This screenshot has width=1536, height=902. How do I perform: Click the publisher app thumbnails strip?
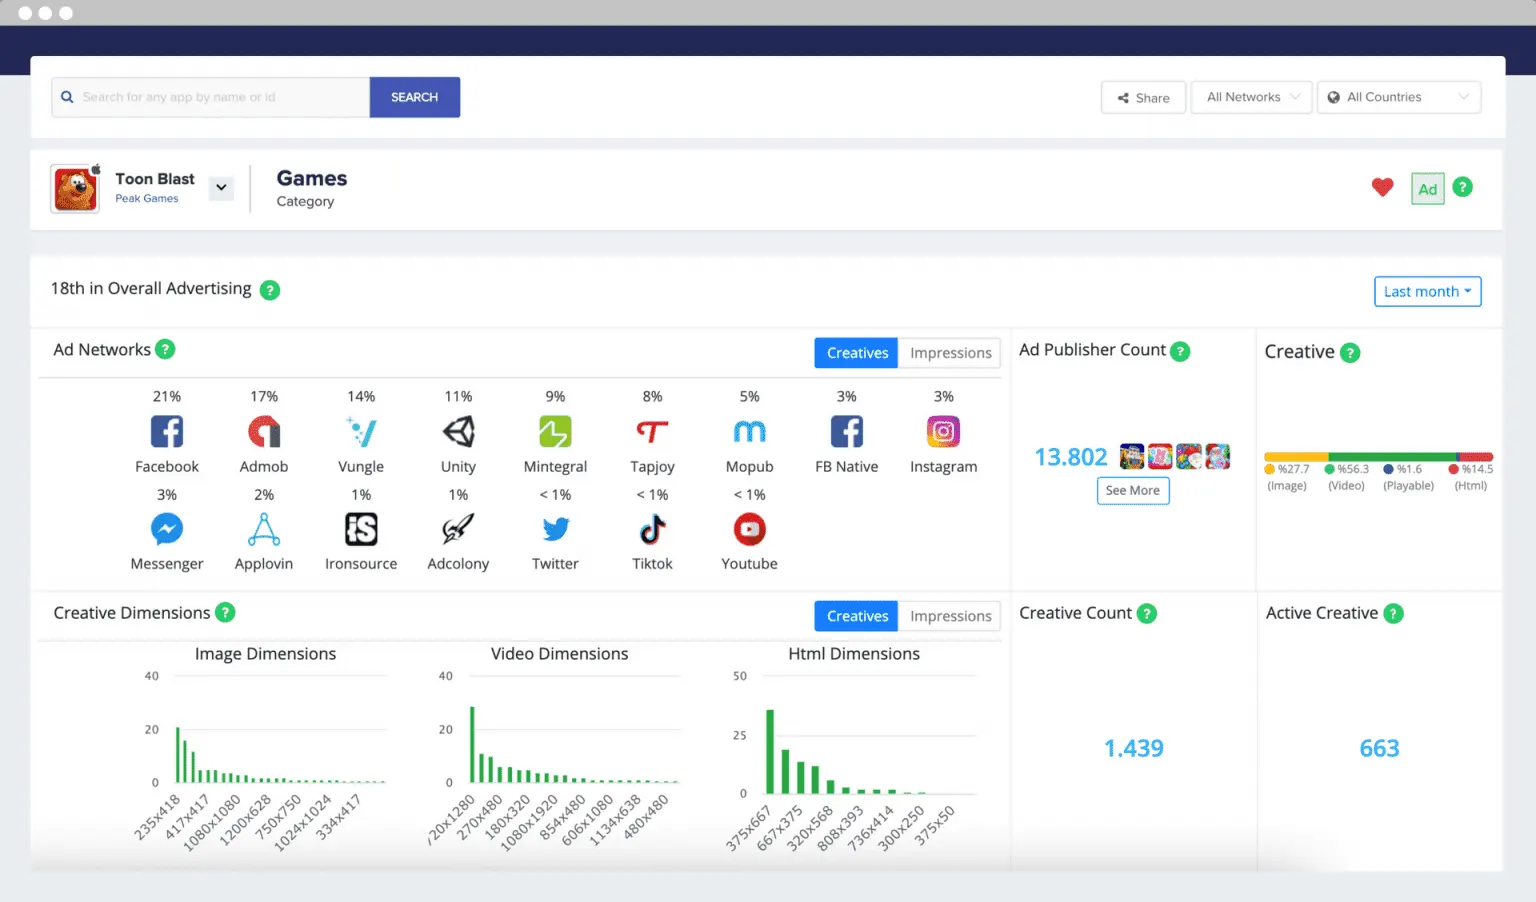[x=1175, y=456]
